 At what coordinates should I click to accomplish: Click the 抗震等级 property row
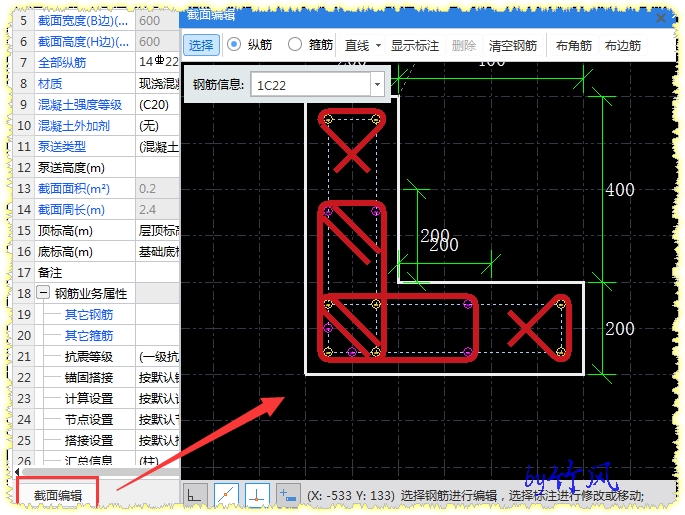click(96, 356)
